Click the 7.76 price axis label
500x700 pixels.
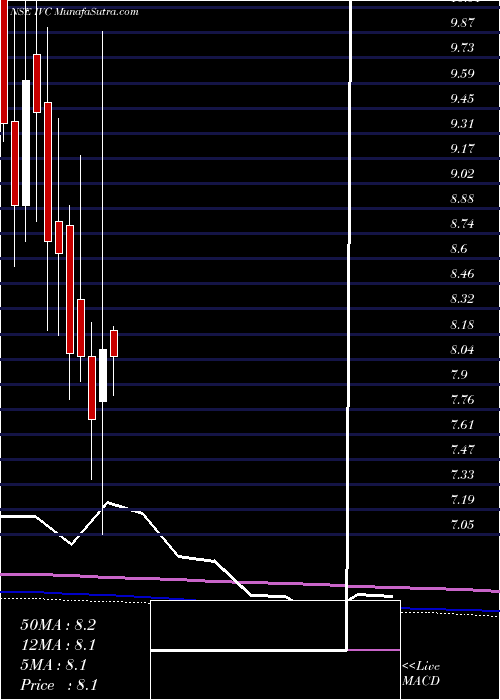(x=462, y=399)
